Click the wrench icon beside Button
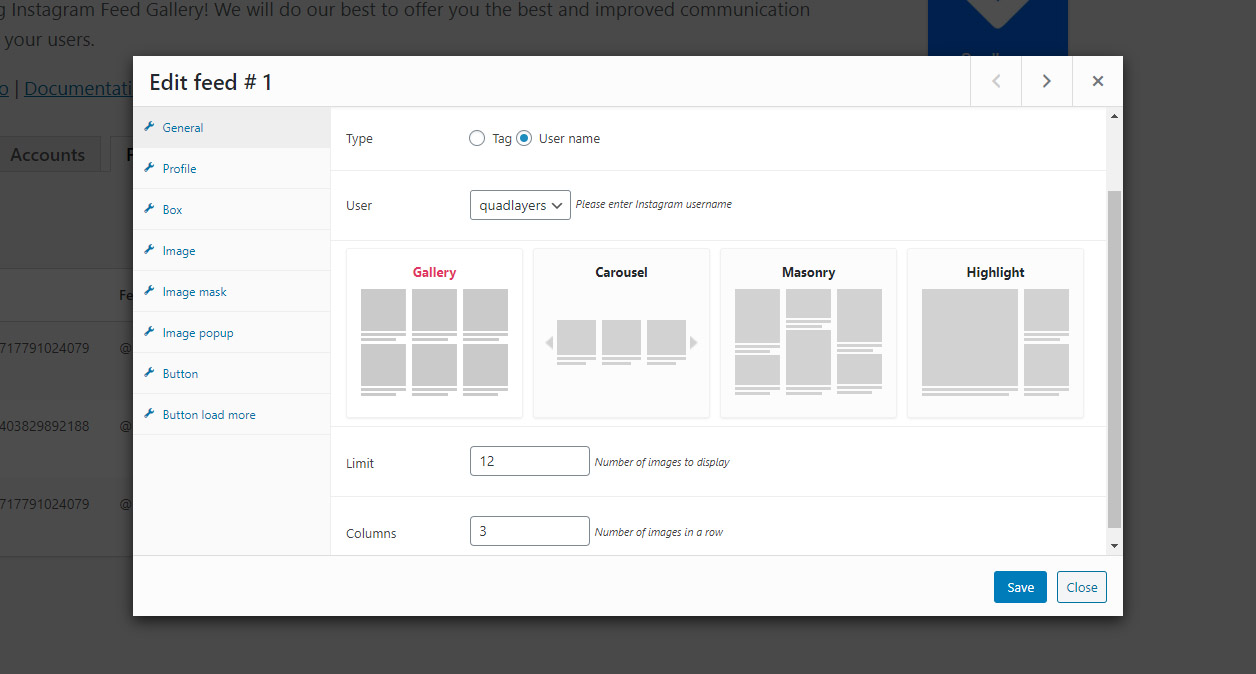Viewport: 1256px width, 674px height. click(149, 373)
